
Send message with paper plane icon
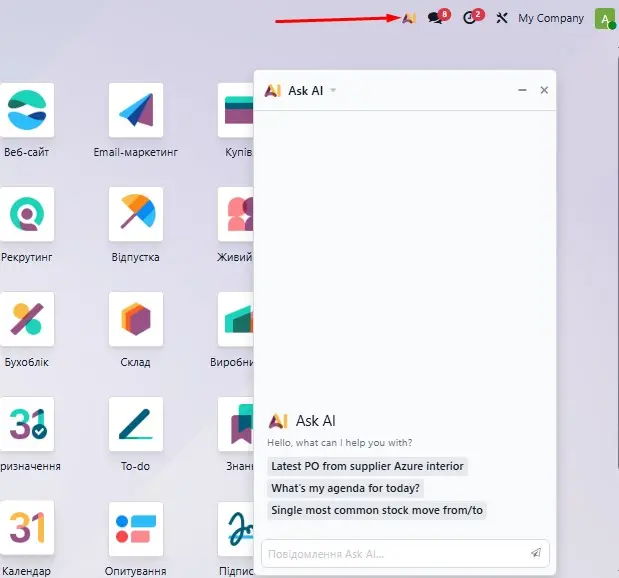(x=536, y=553)
